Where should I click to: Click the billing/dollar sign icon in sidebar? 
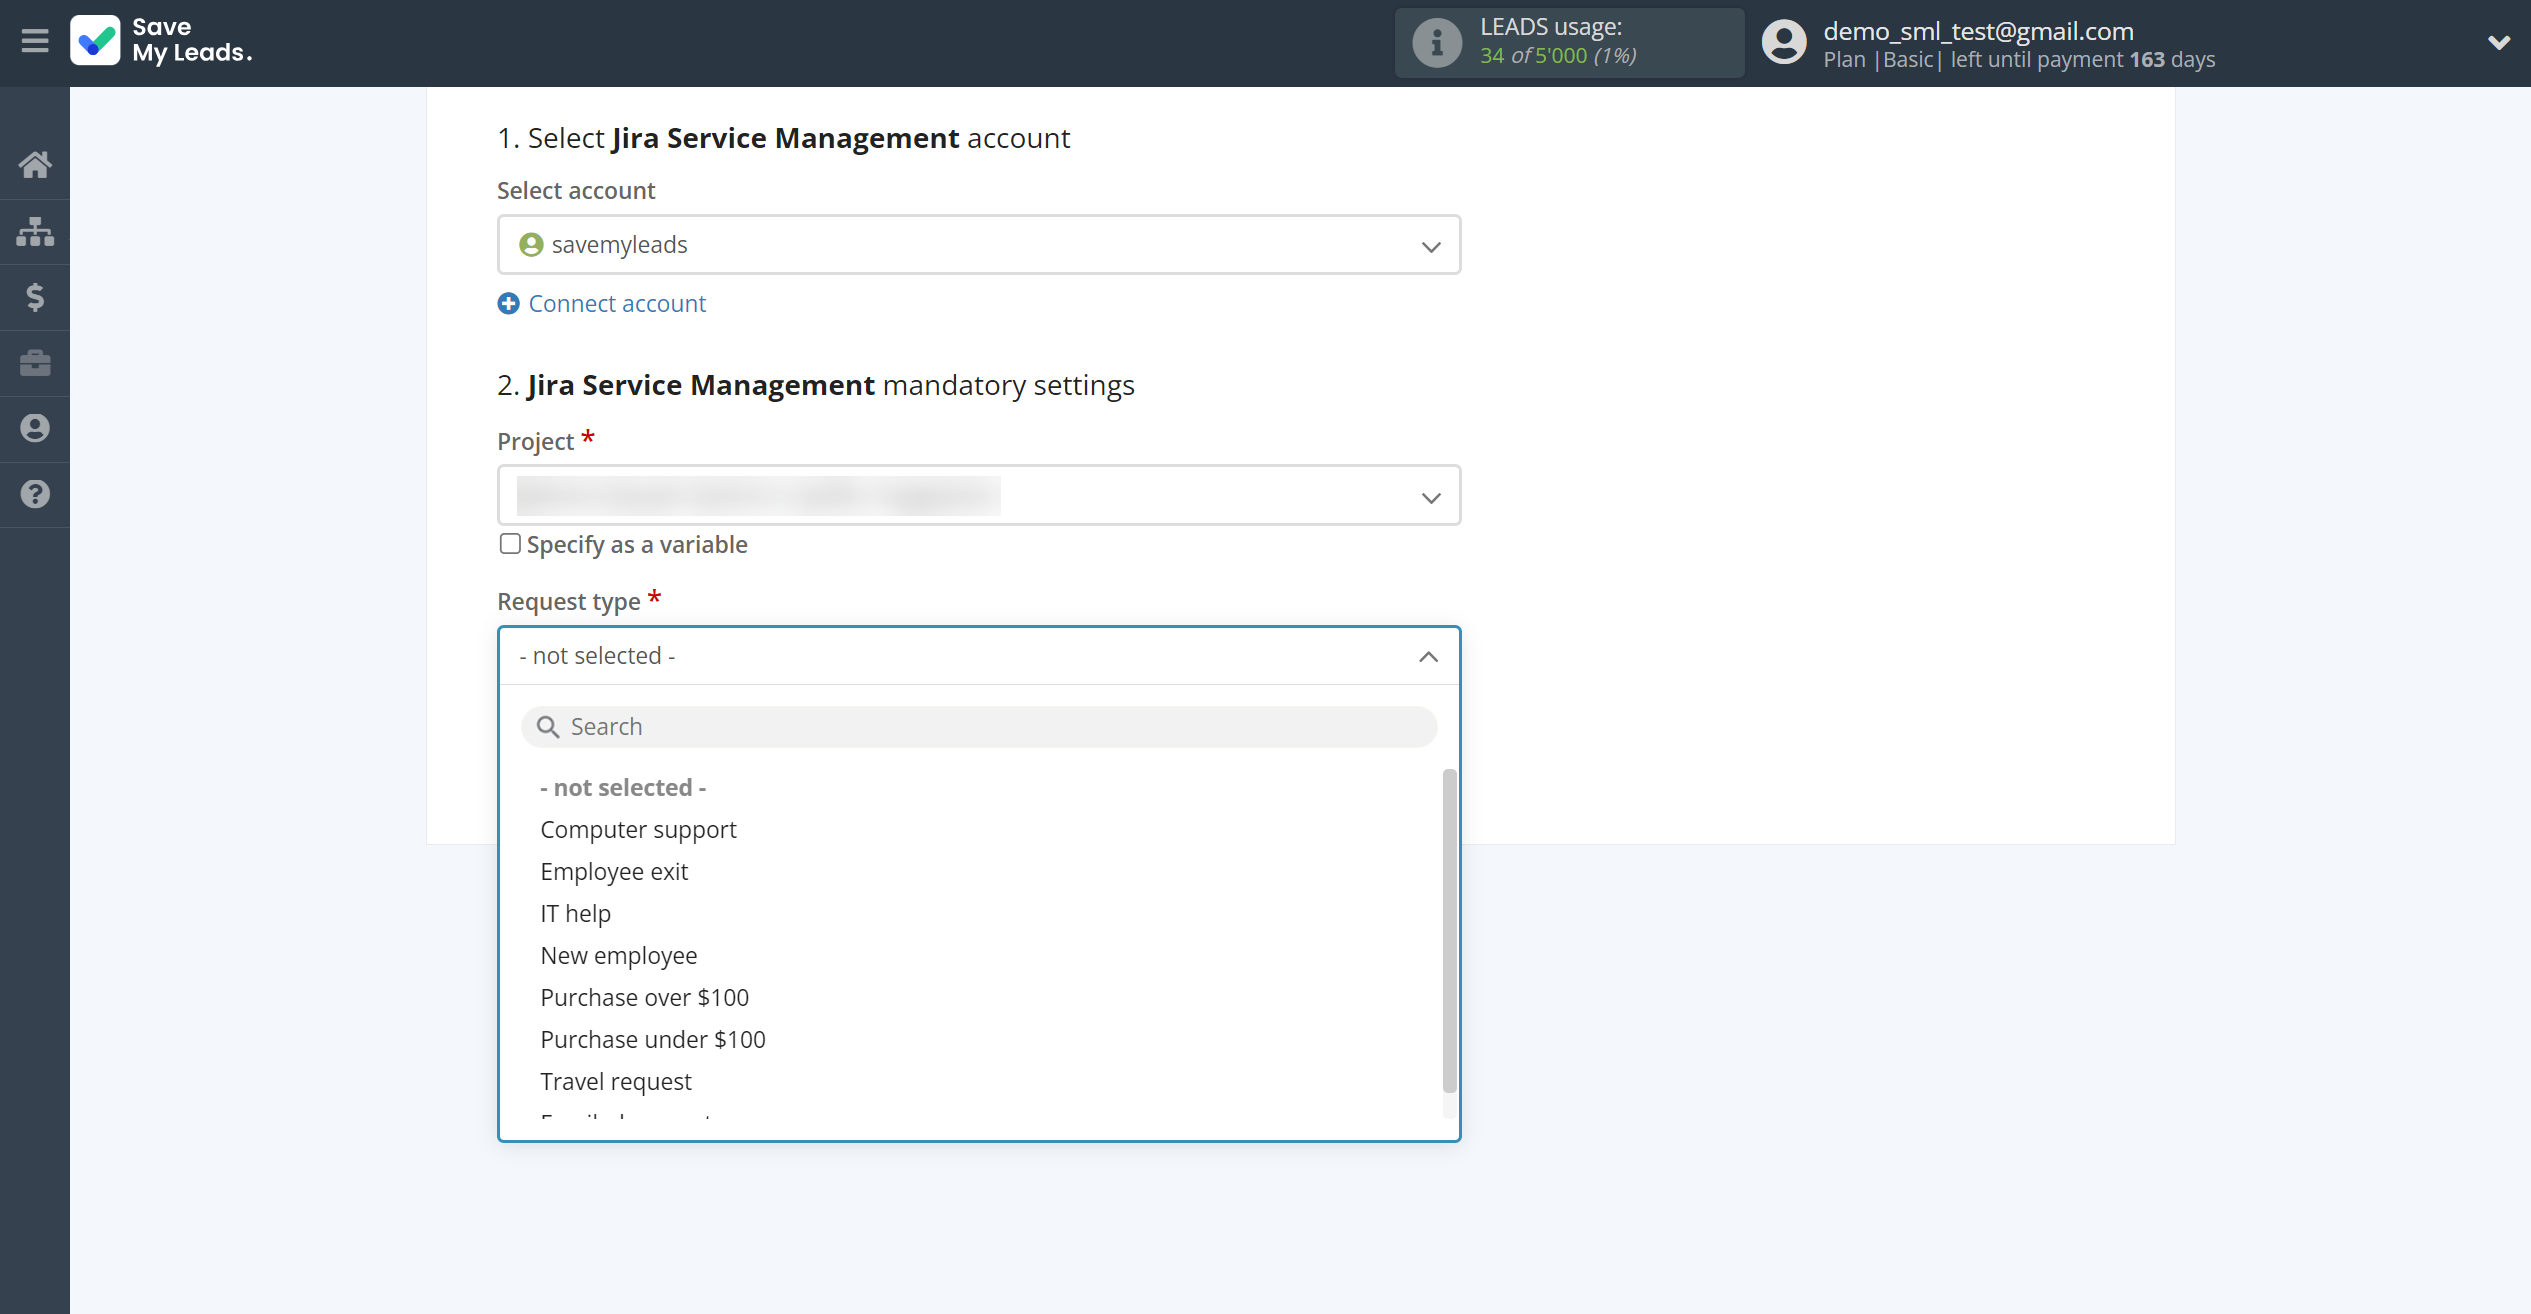click(35, 296)
